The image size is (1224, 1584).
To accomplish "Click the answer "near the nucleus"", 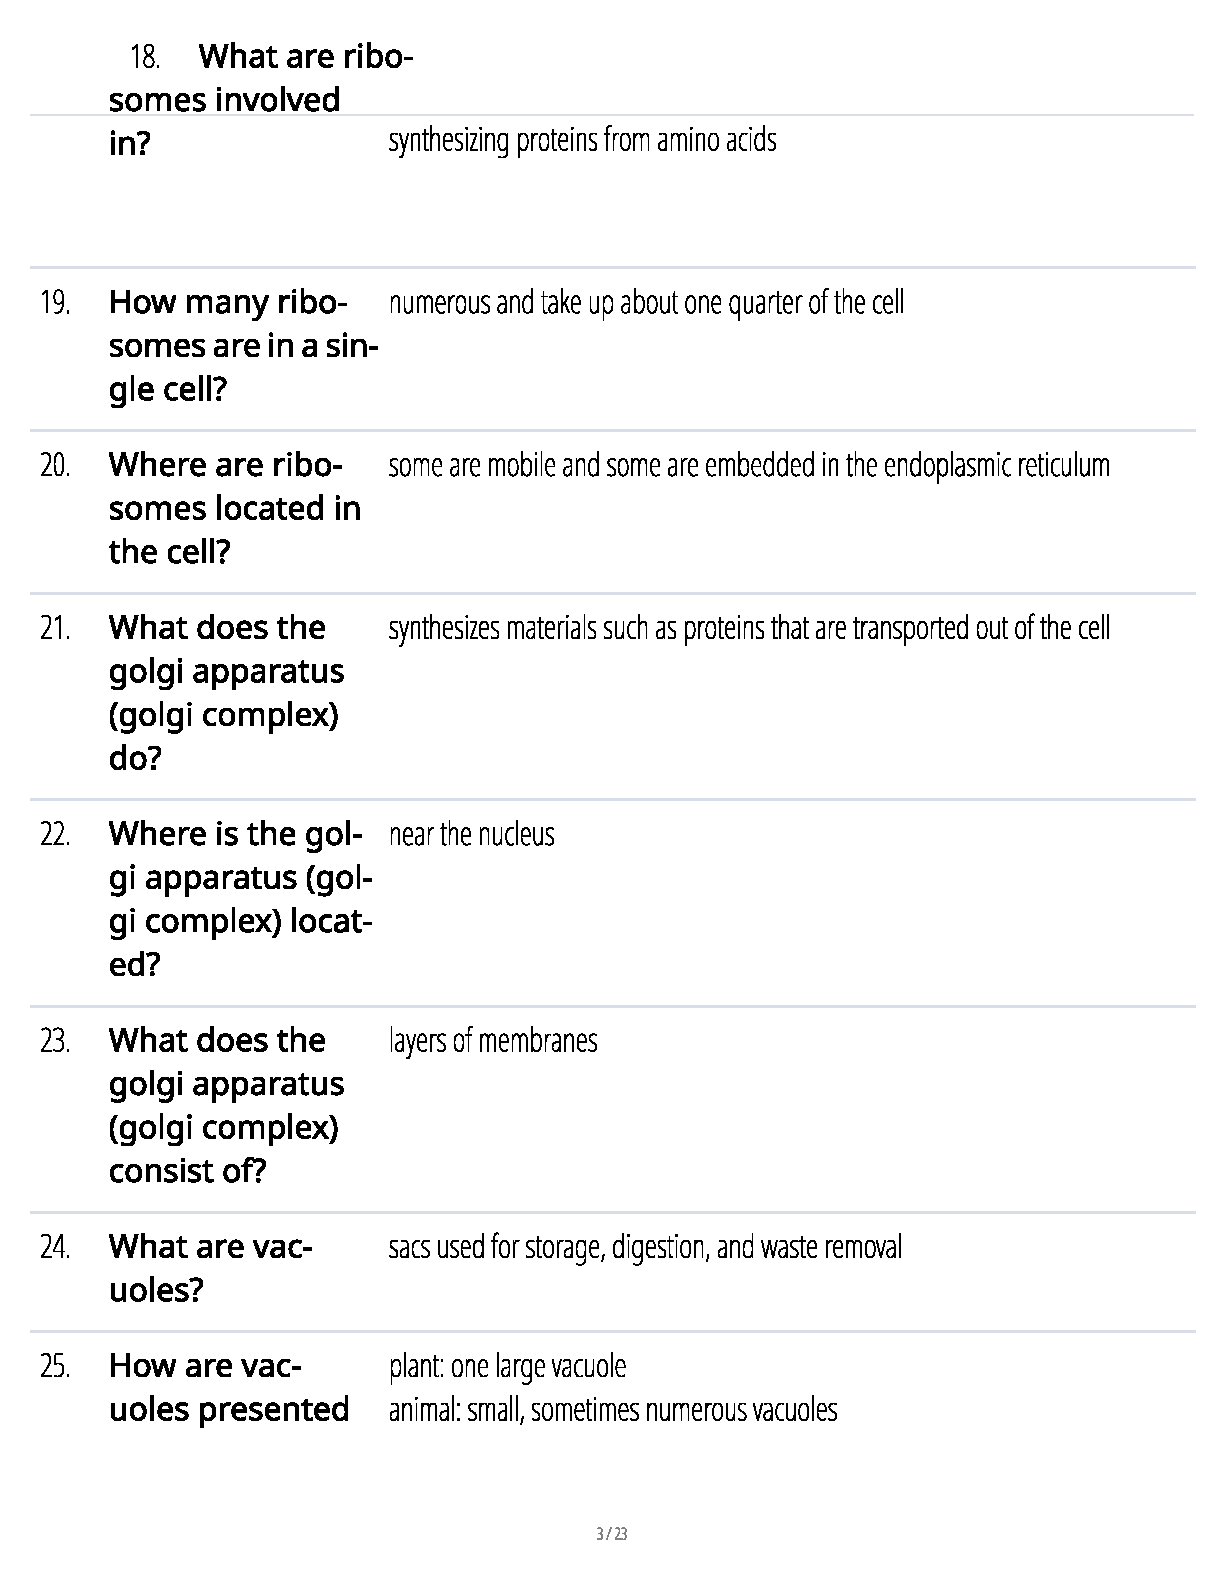I will [x=471, y=834].
